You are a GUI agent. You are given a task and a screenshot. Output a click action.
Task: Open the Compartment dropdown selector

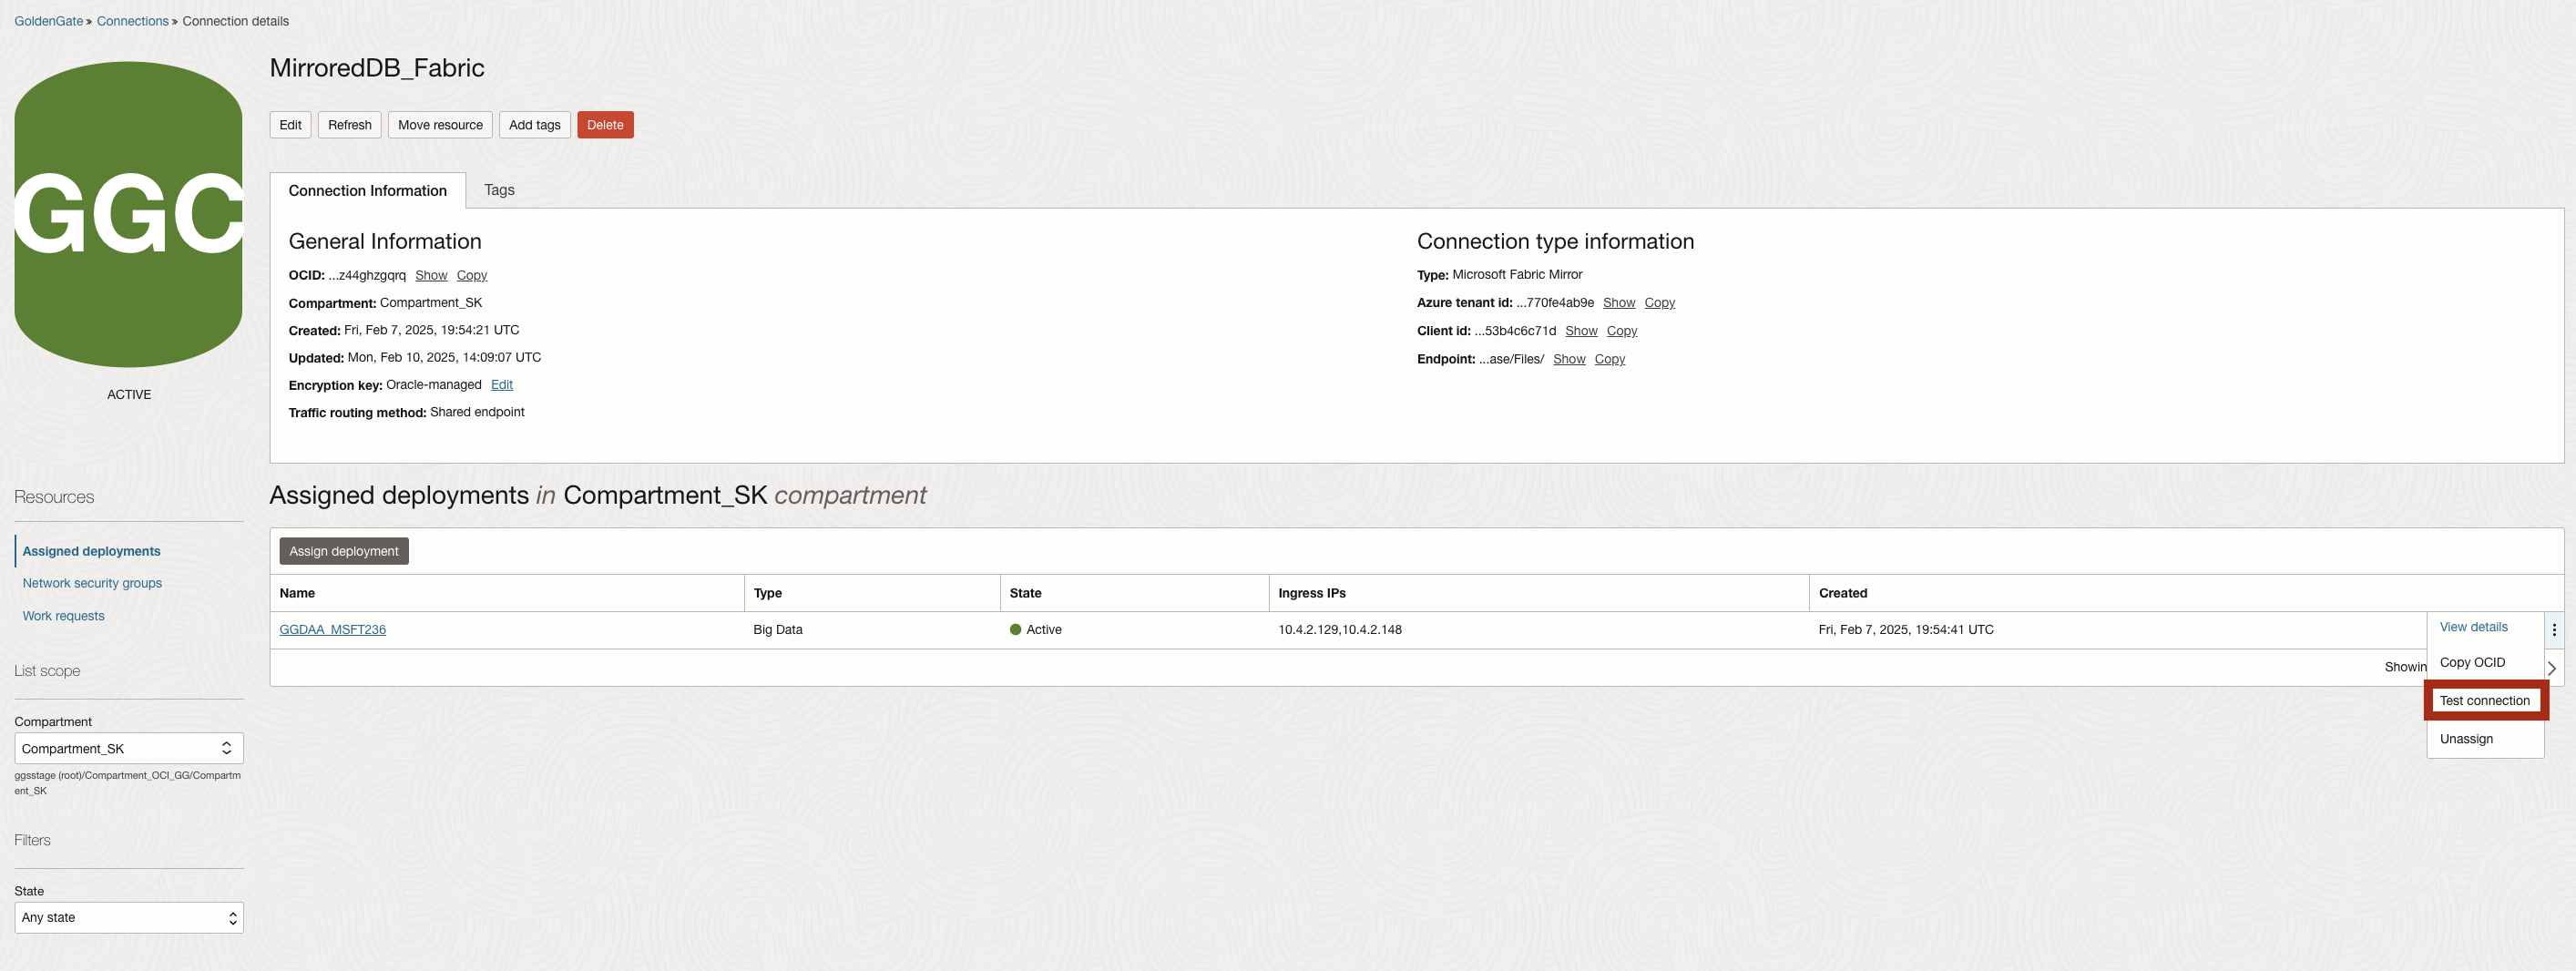coord(128,748)
